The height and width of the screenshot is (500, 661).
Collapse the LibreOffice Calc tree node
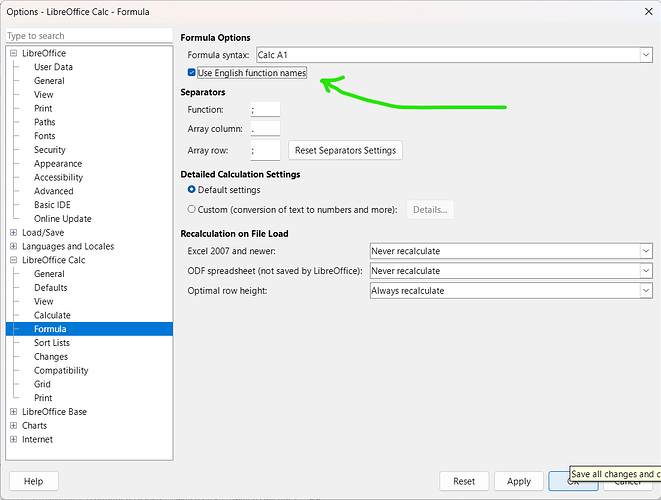pos(13,260)
